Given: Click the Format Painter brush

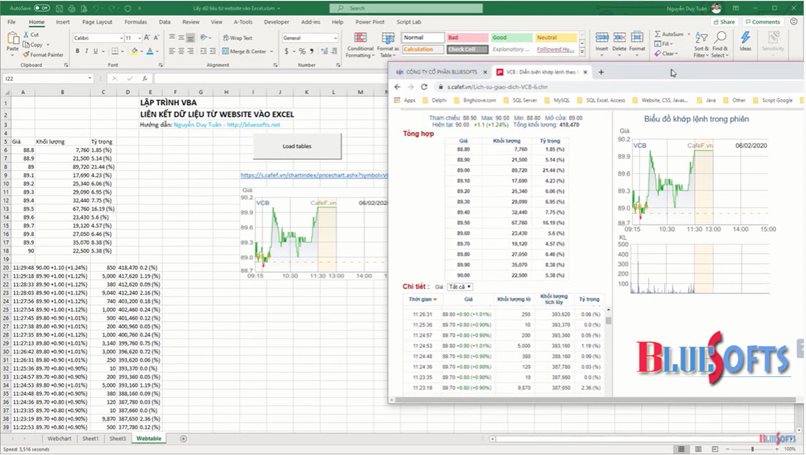Looking at the screenshot, I should pyautogui.click(x=26, y=54).
